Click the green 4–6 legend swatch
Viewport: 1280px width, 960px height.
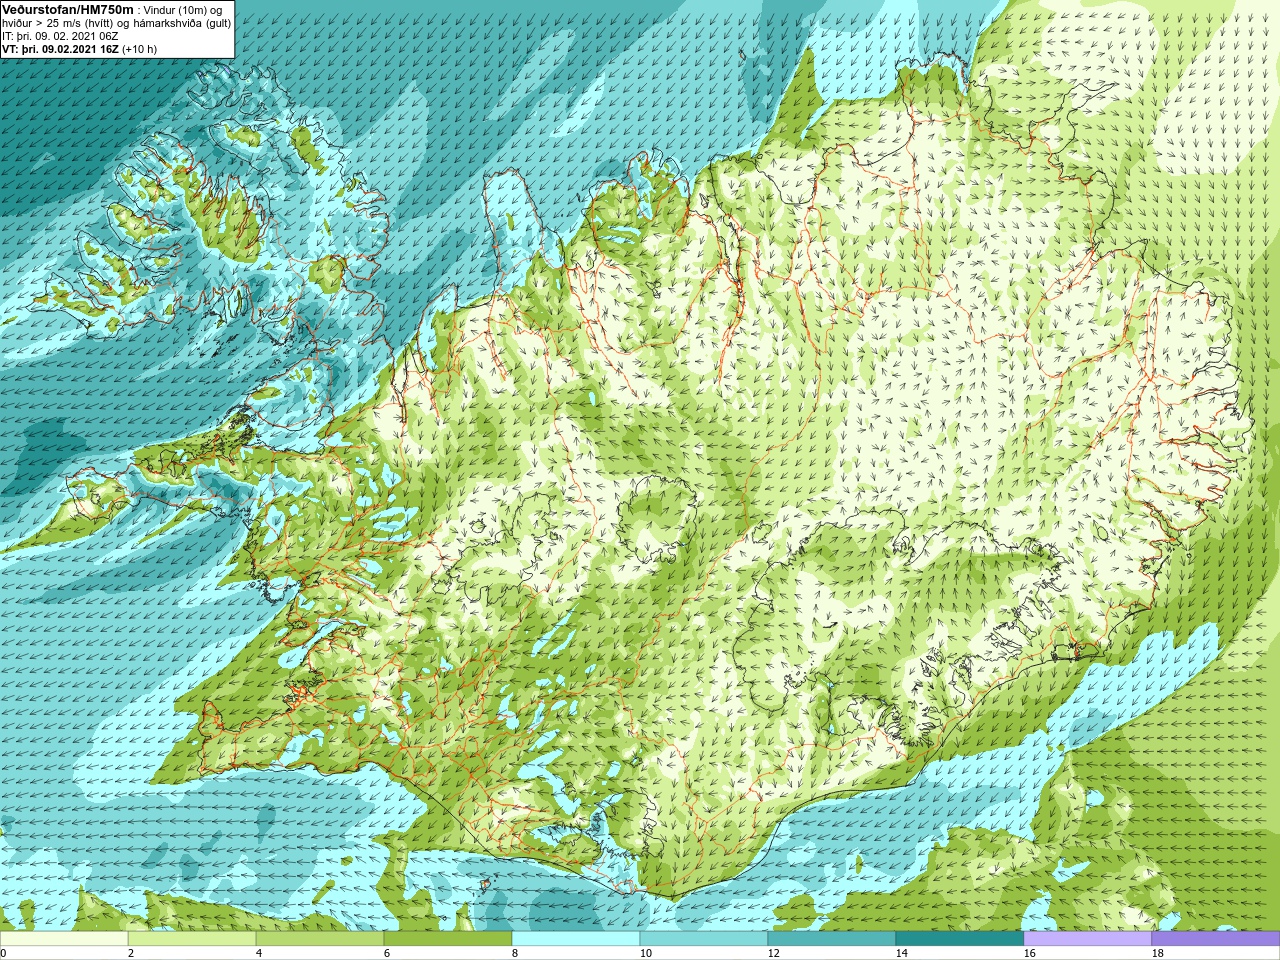[320, 939]
